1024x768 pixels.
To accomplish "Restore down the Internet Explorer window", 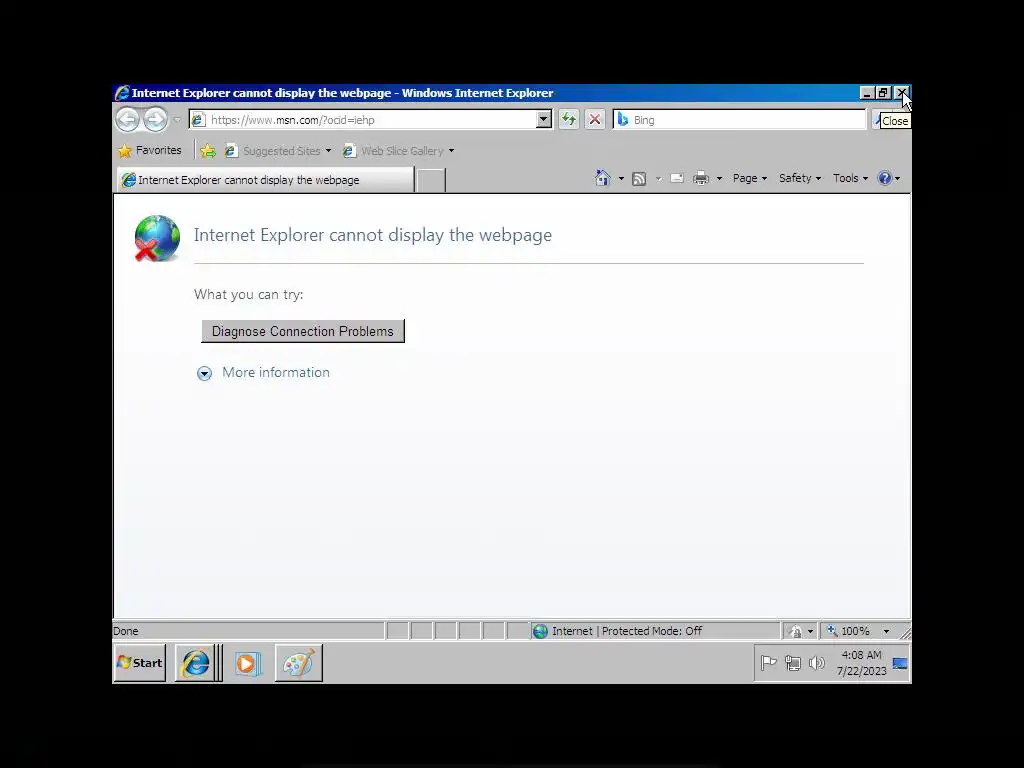I will (x=883, y=93).
